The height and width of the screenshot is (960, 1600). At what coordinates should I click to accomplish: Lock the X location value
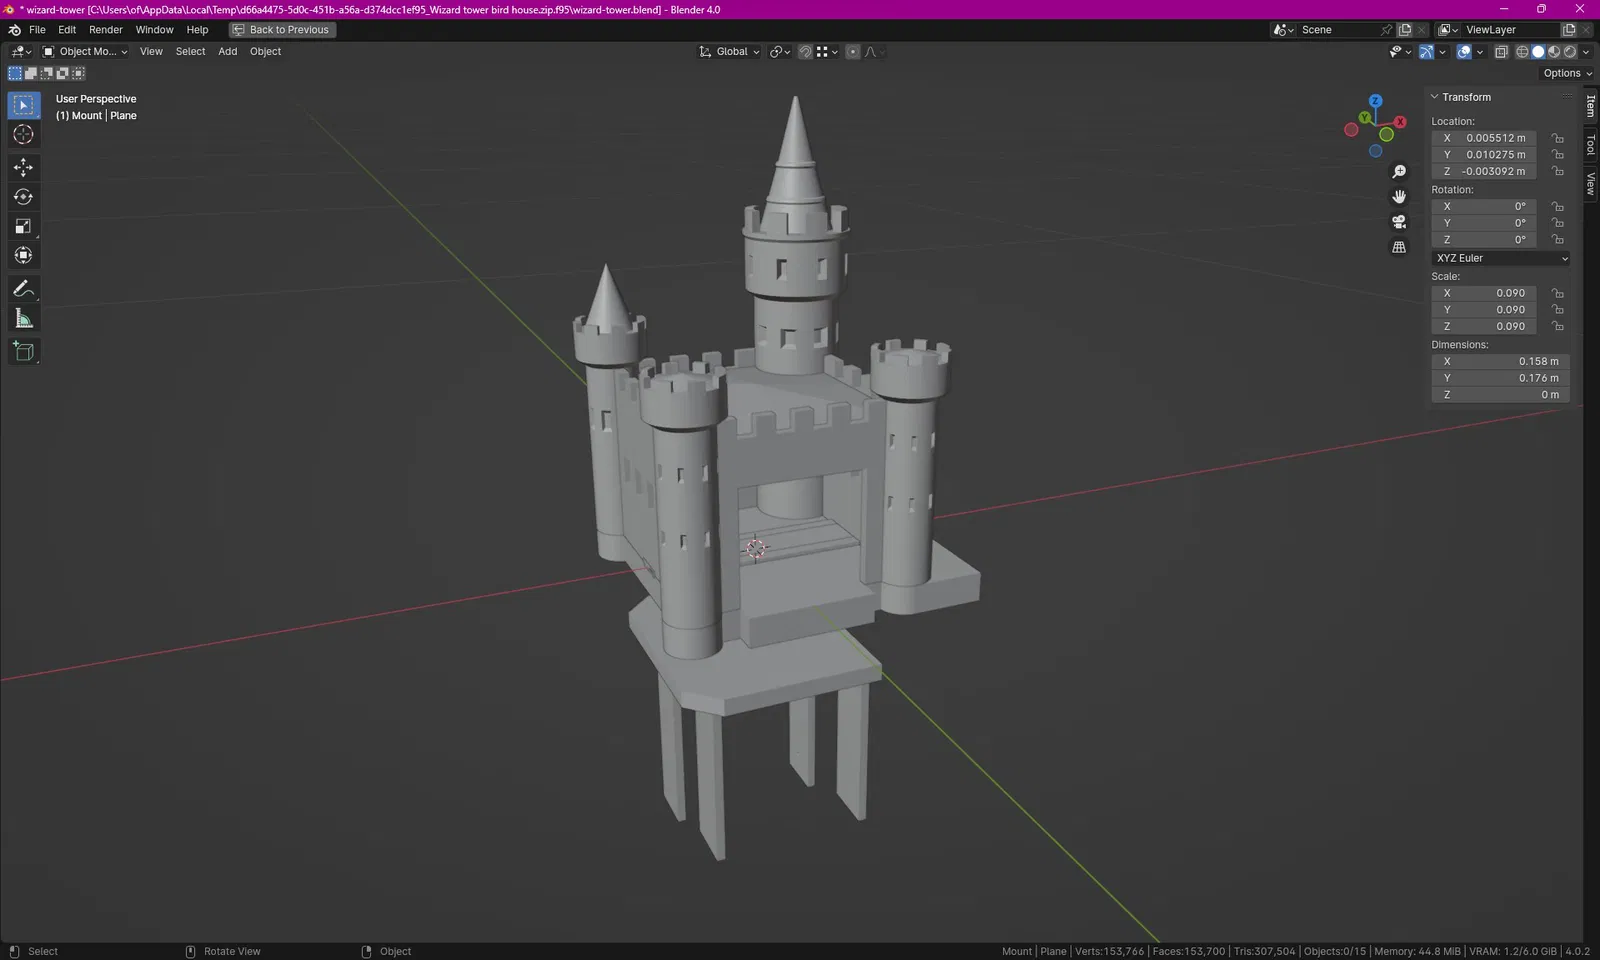click(x=1557, y=138)
